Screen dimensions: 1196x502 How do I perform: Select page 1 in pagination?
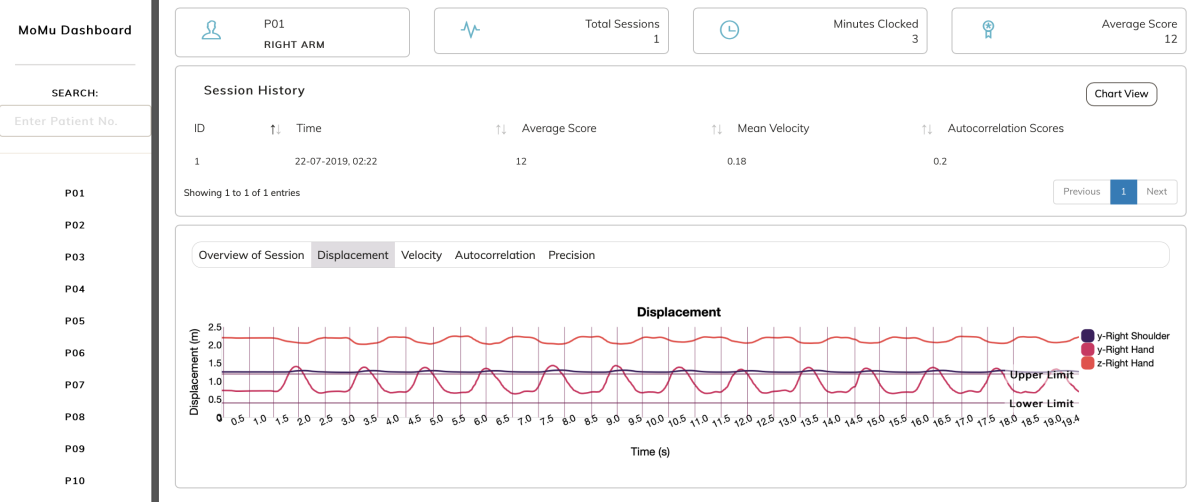[1124, 191]
